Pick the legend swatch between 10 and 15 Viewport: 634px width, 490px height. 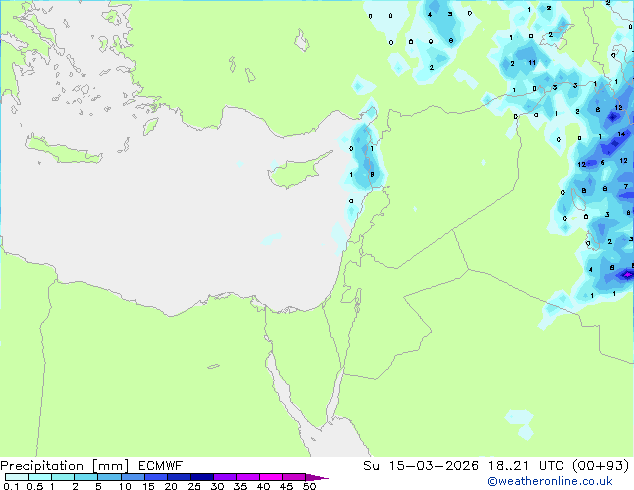pos(132,477)
